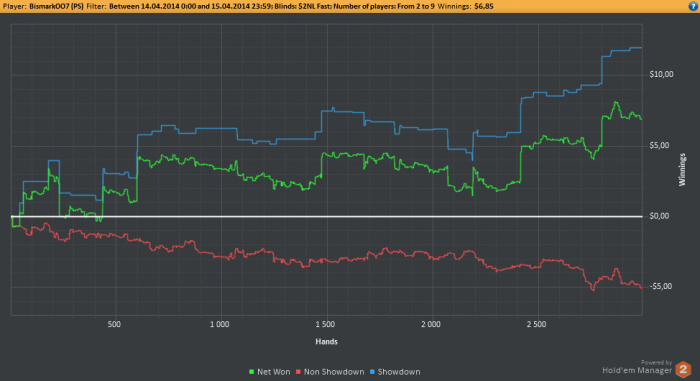Click the Hold'em Manager powered-by text

[x=637, y=367]
